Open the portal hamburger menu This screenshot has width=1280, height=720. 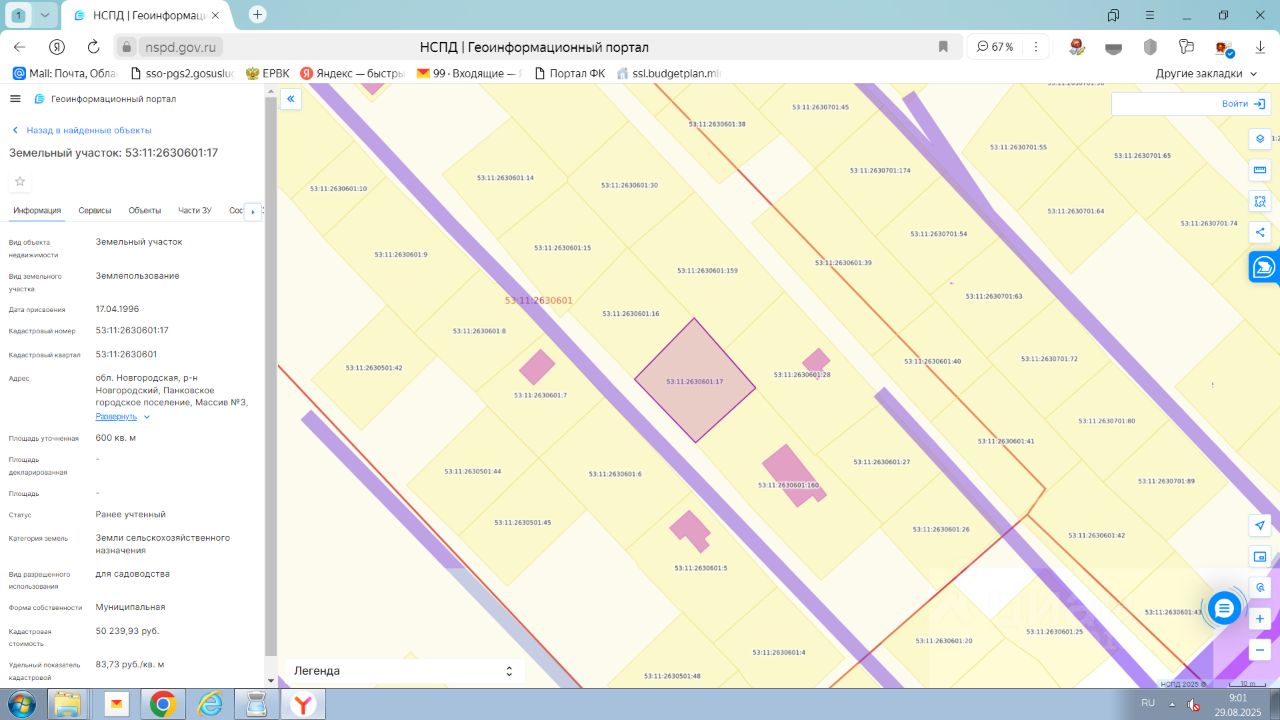[15, 99]
